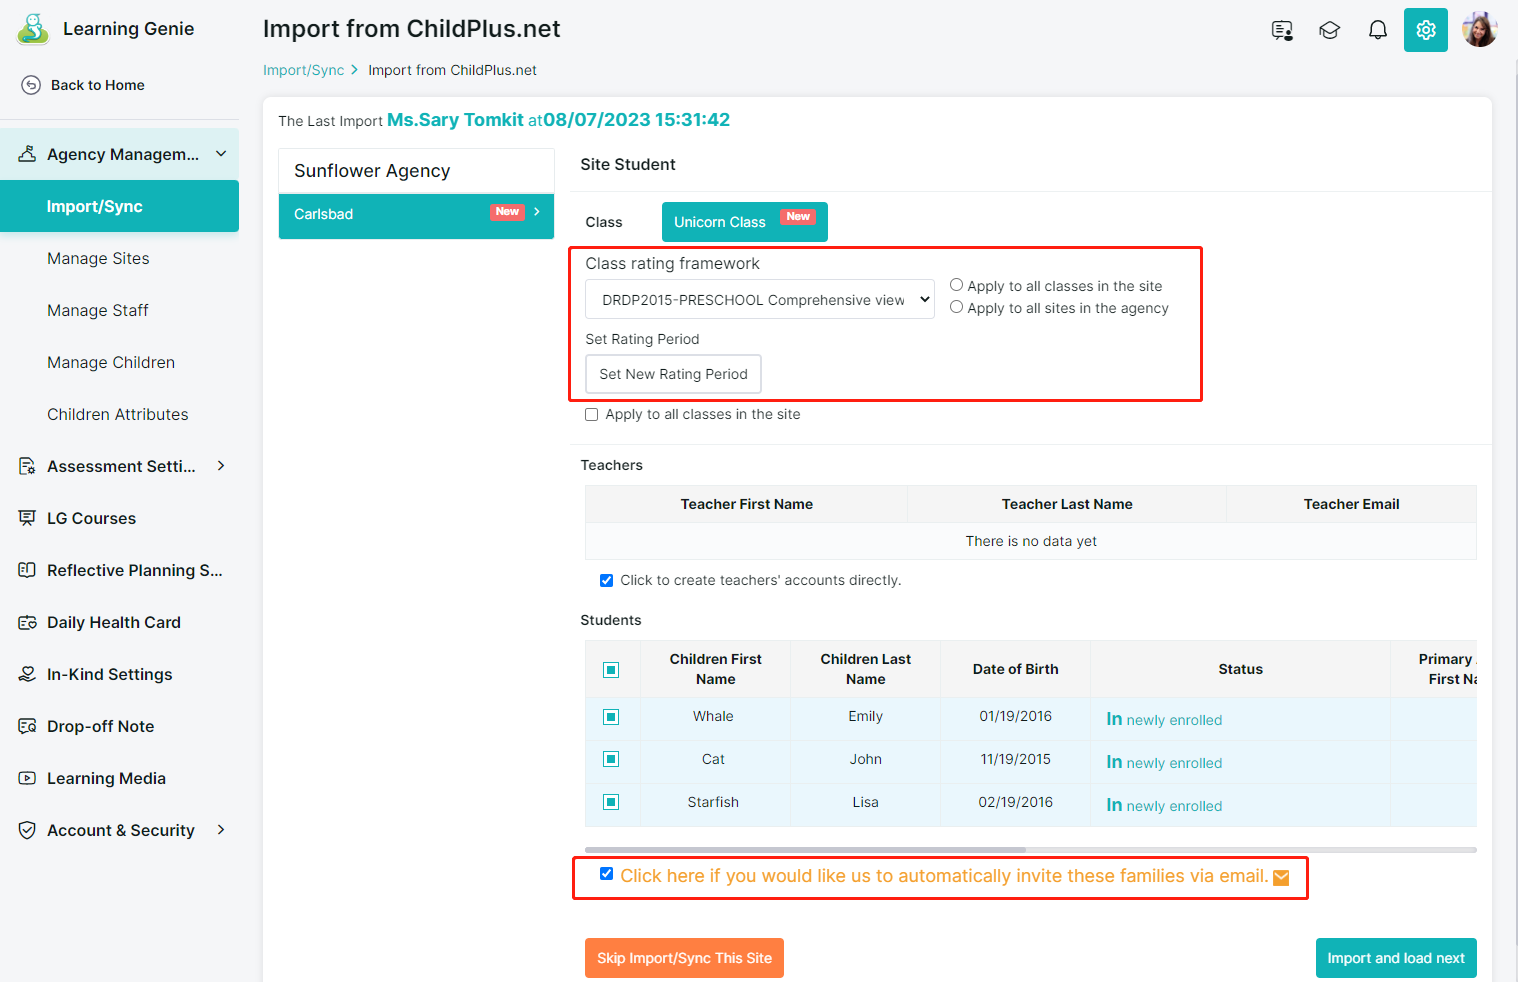Image resolution: width=1518 pixels, height=982 pixels.
Task: Open the graduation cap training icon
Action: pyautogui.click(x=1329, y=30)
